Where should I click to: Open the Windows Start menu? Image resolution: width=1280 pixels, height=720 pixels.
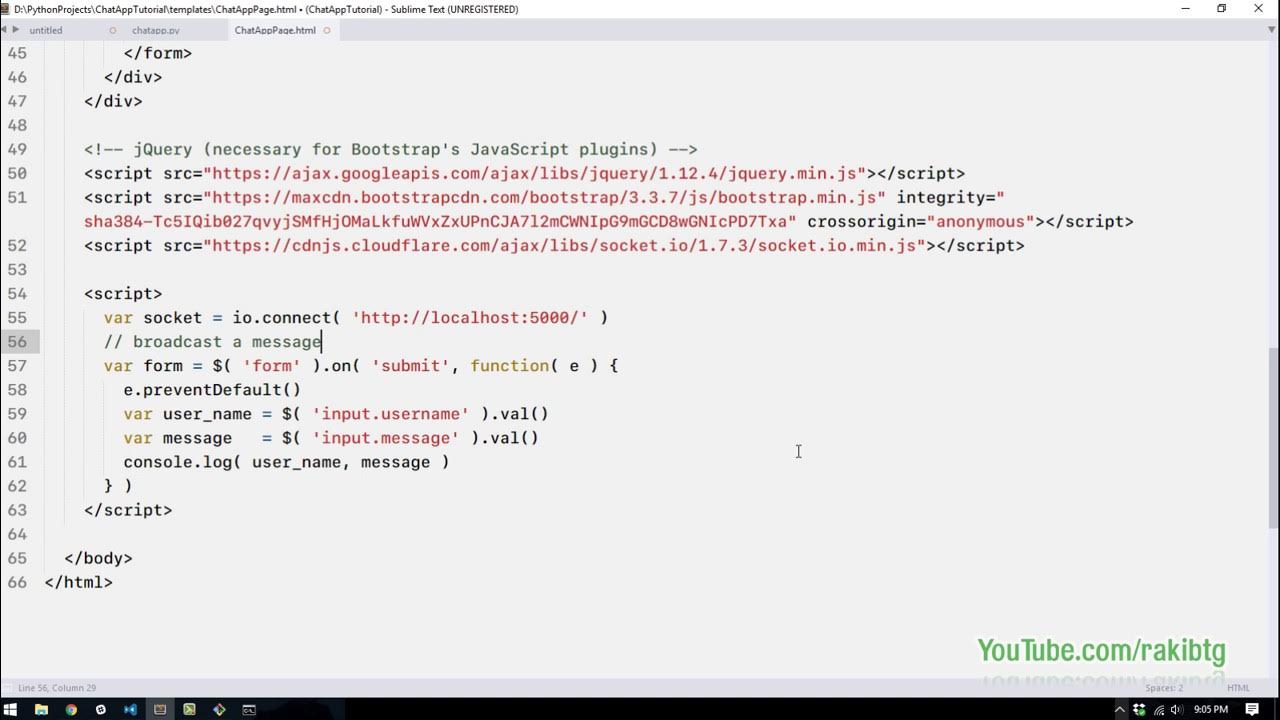[x=11, y=709]
